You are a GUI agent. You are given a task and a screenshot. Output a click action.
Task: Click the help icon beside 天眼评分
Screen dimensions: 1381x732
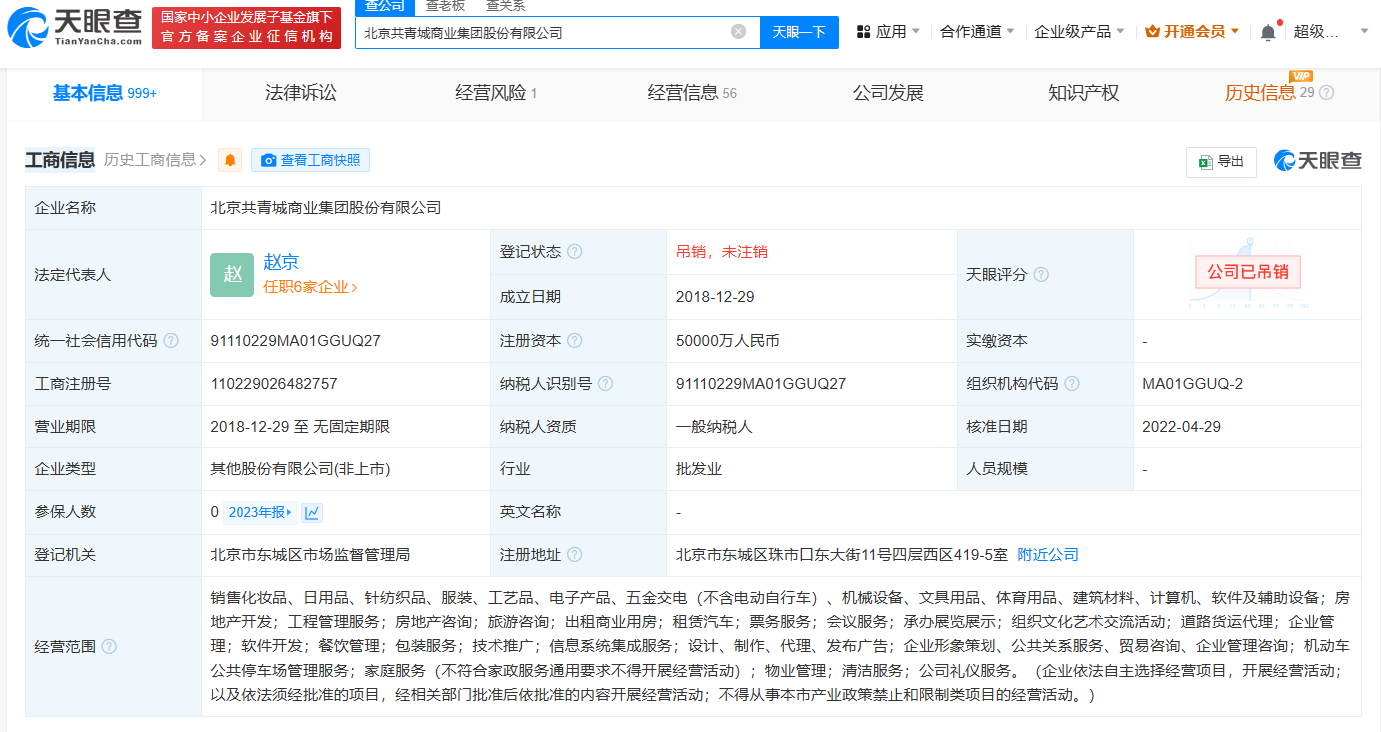pos(1041,275)
